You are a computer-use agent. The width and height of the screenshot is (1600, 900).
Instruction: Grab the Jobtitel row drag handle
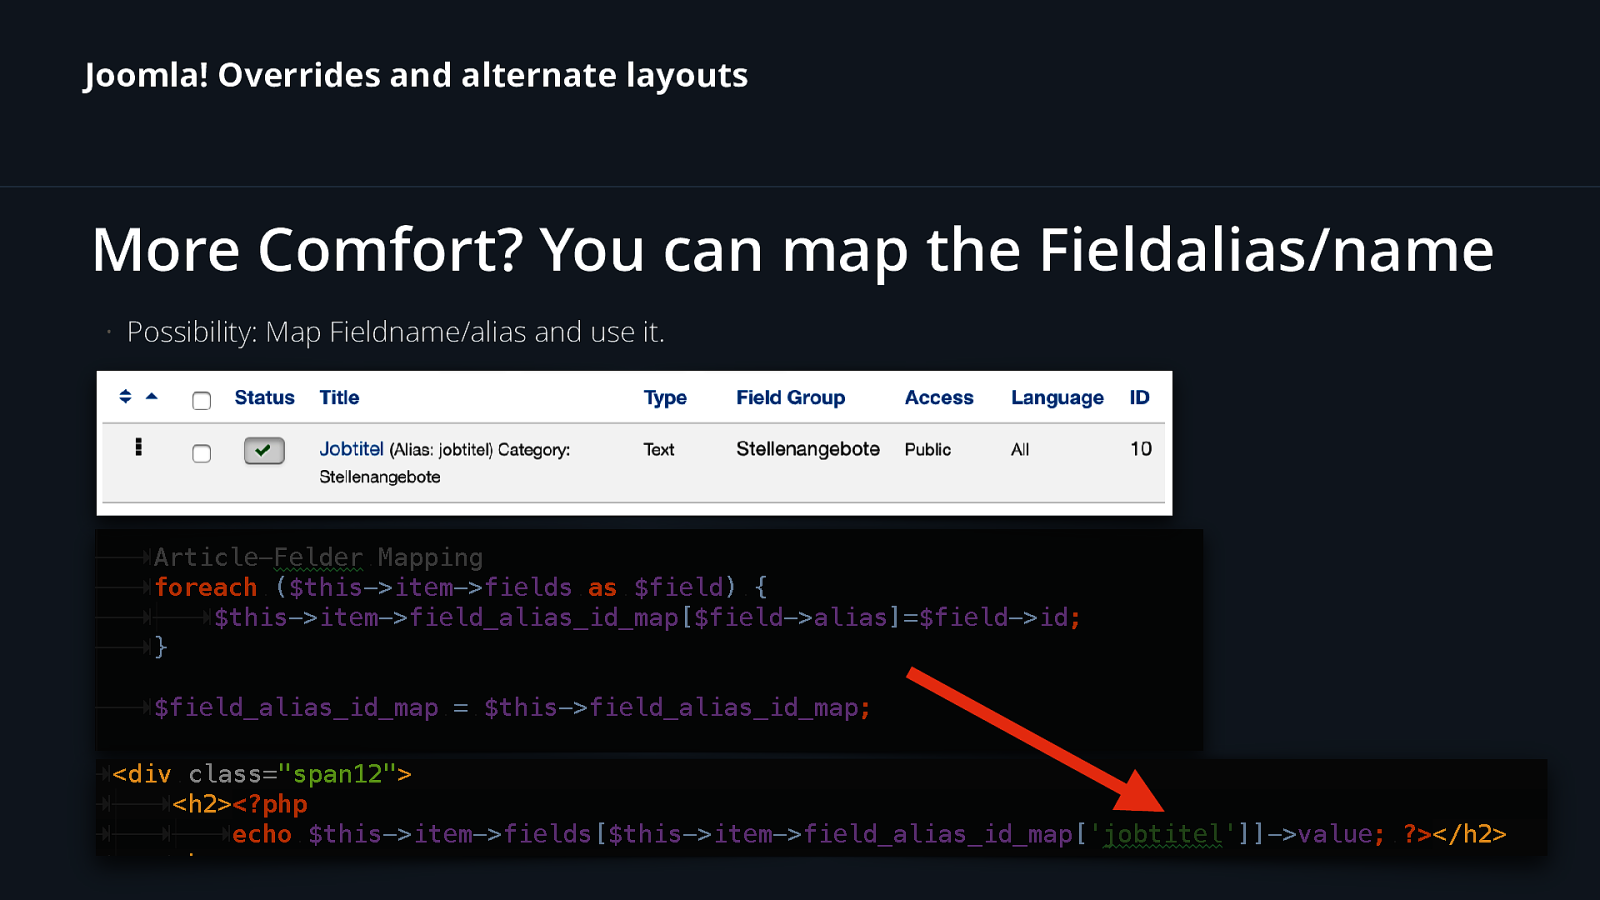point(138,447)
